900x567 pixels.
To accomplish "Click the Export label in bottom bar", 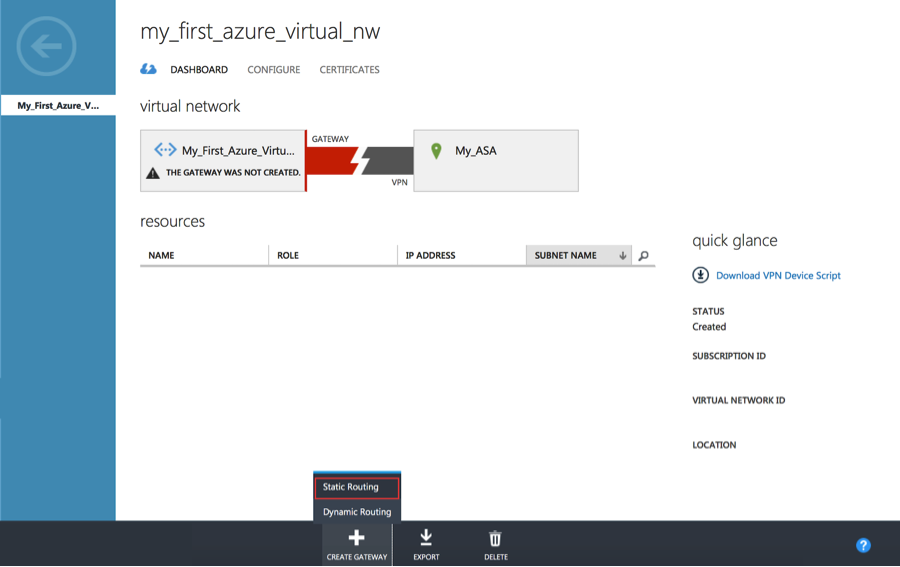I will [x=426, y=557].
